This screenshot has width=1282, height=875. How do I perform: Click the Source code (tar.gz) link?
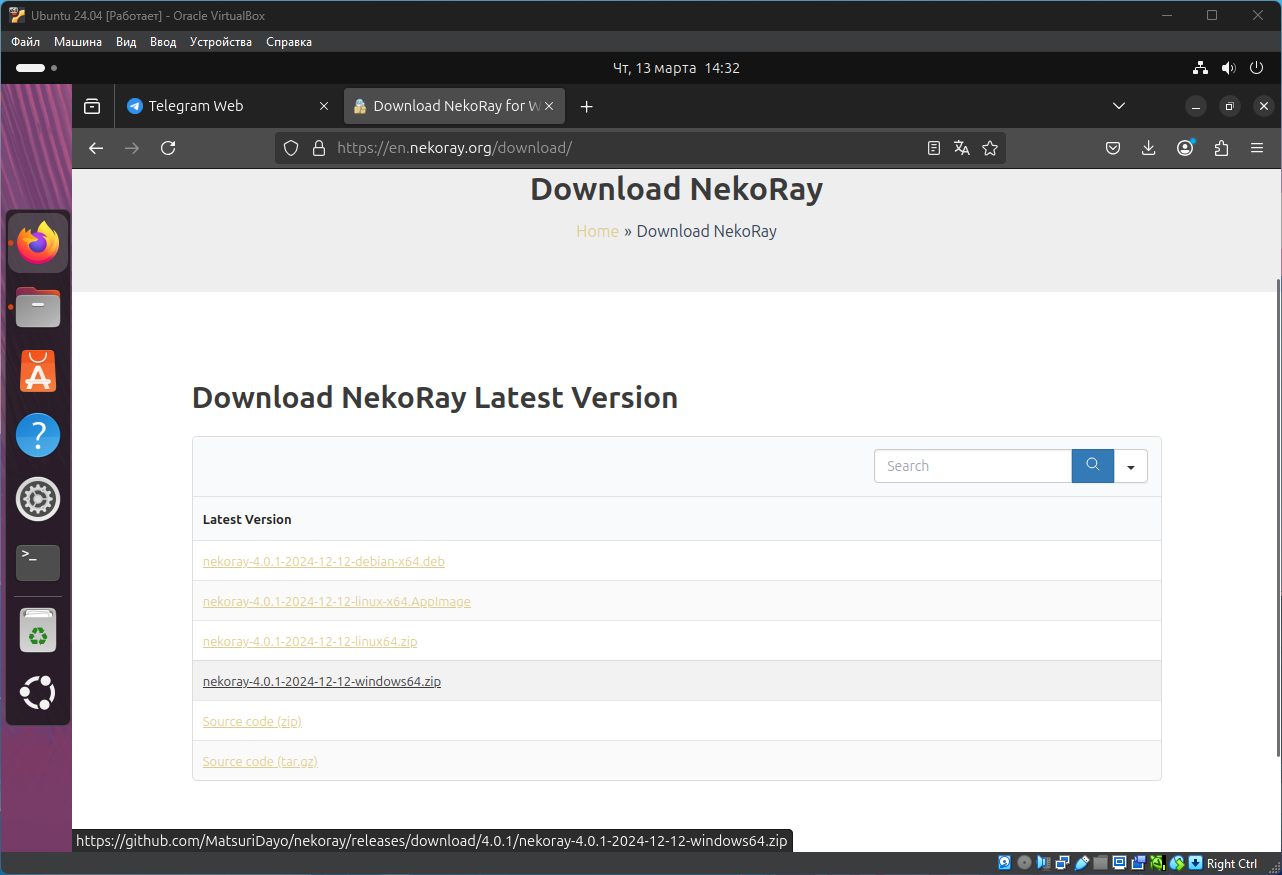[260, 761]
